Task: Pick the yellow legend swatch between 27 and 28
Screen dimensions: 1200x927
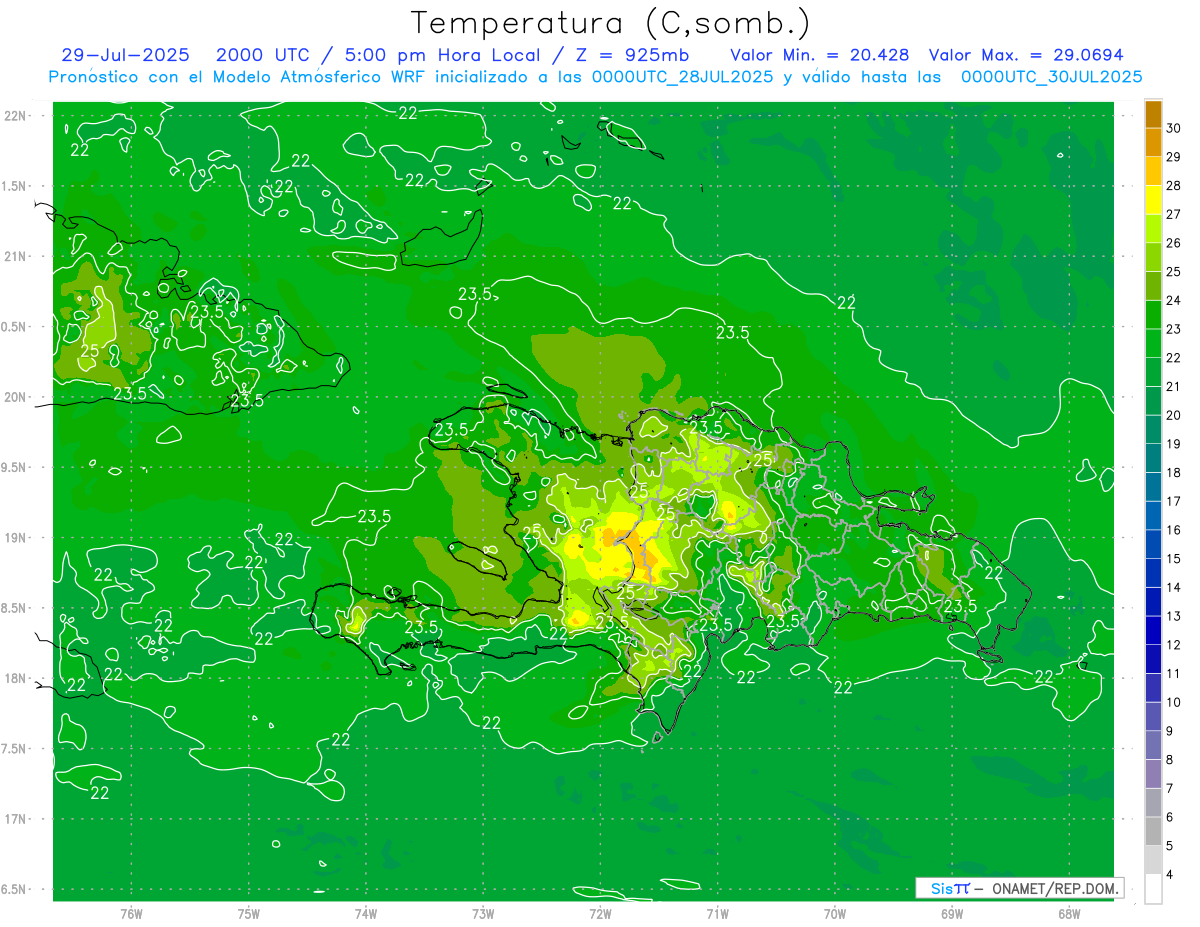Action: click(x=1153, y=200)
